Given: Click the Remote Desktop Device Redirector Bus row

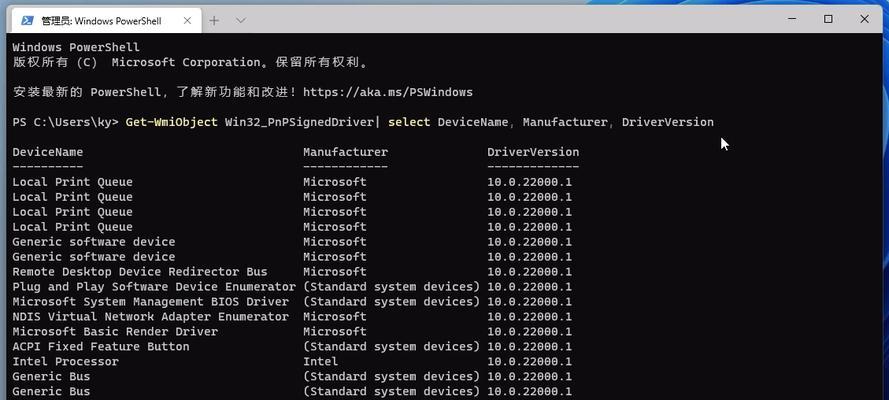Looking at the screenshot, I should [x=292, y=272].
